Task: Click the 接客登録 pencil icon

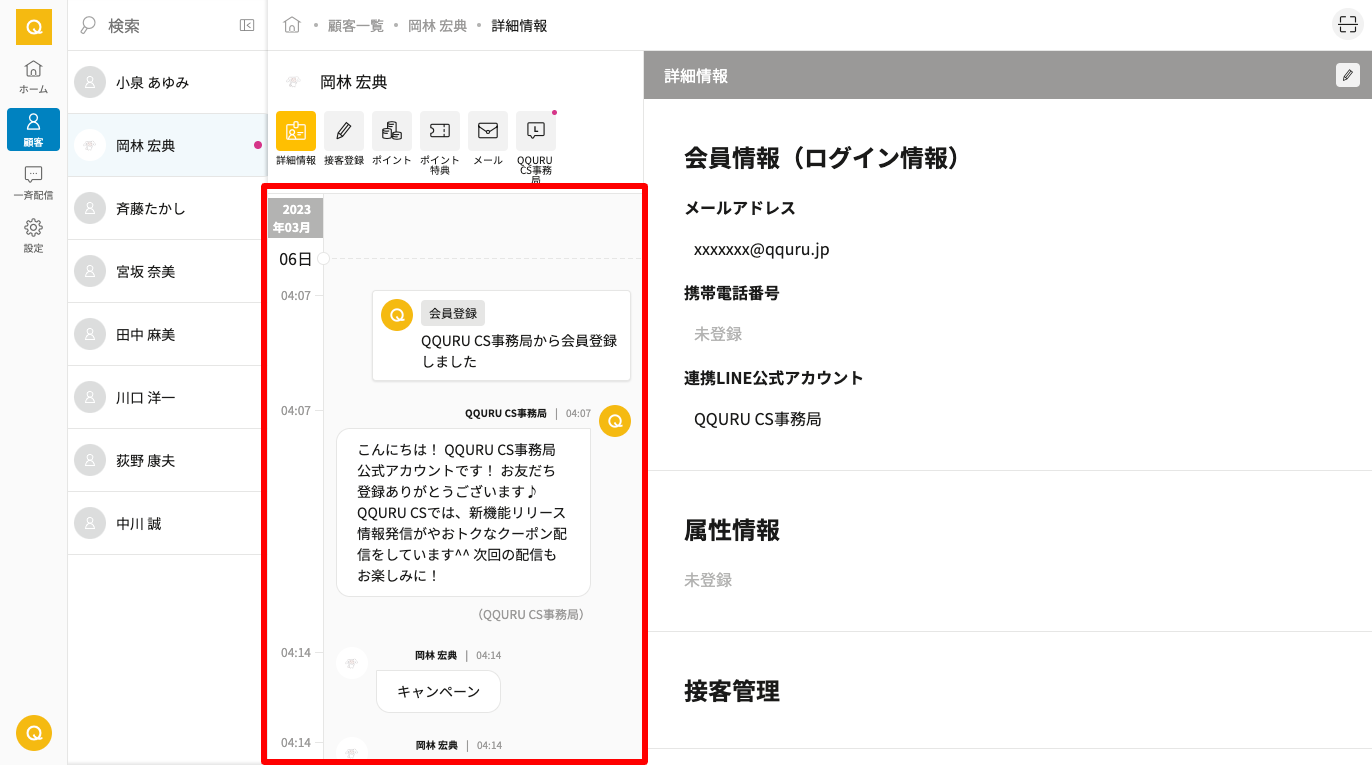Action: tap(344, 131)
